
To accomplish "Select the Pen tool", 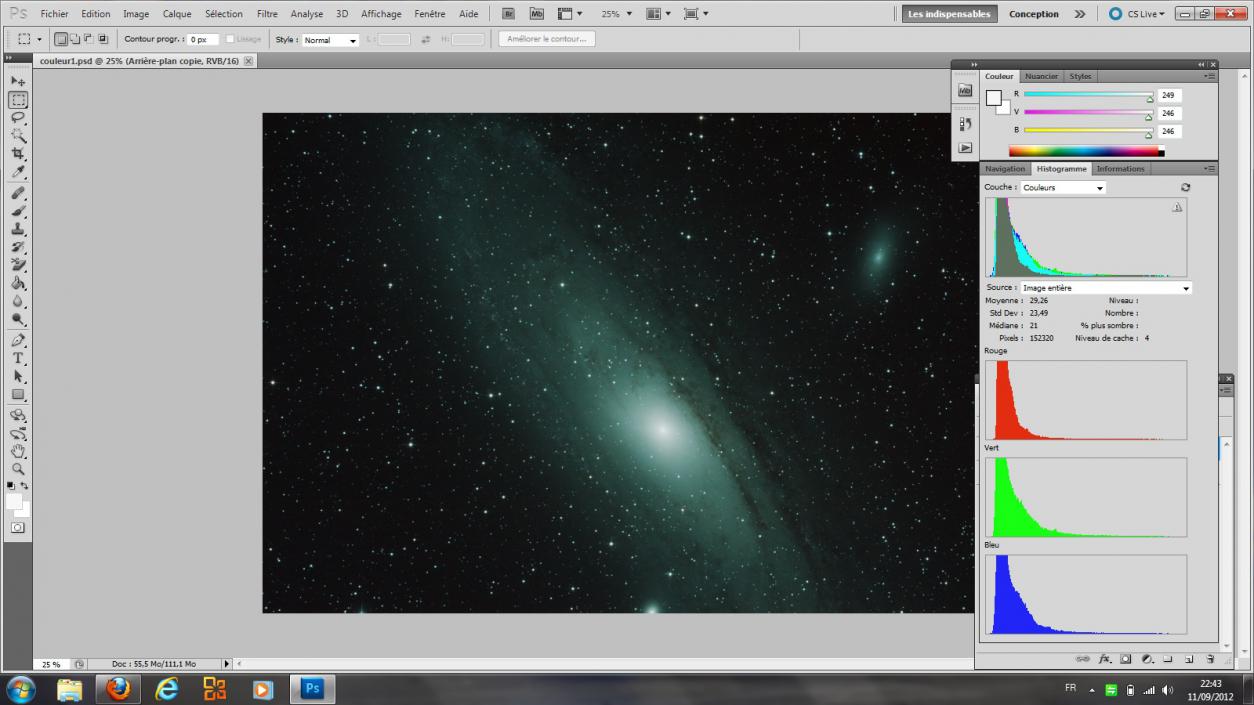I will coord(18,340).
